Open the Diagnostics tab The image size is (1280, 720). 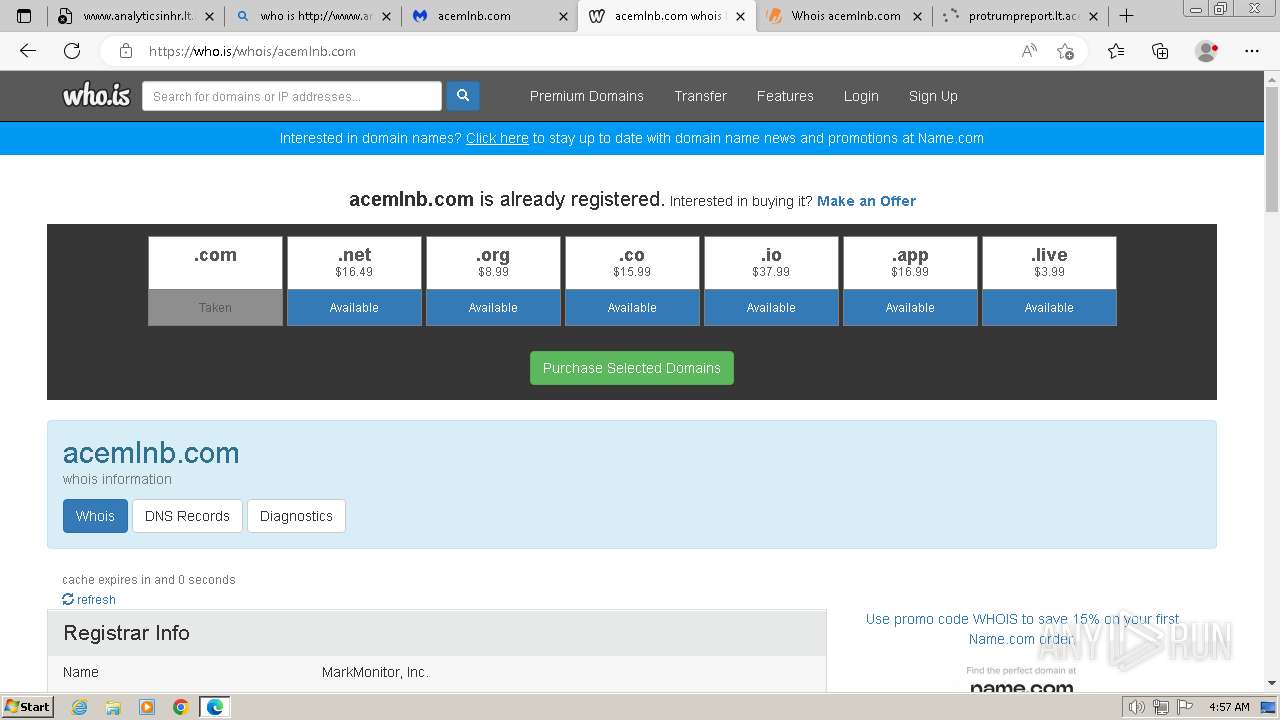point(296,516)
